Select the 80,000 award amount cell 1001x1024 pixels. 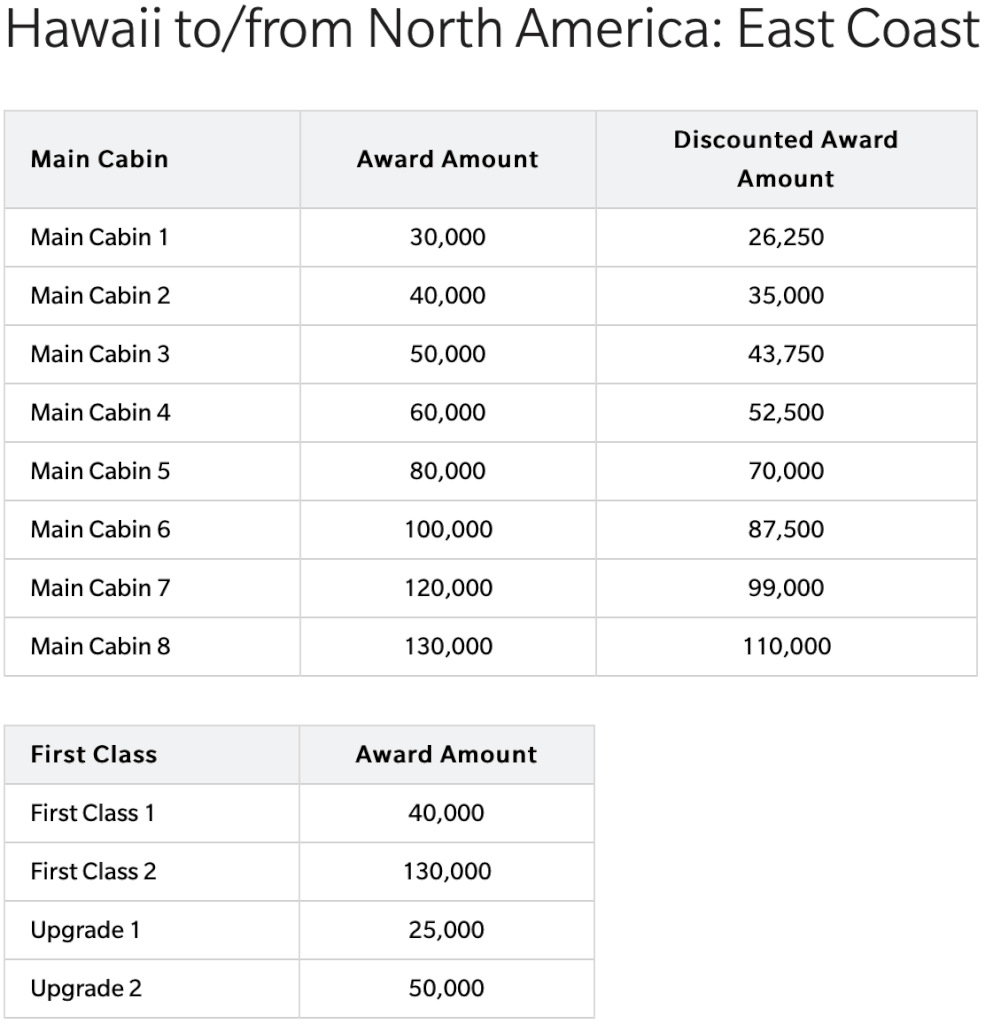[447, 471]
